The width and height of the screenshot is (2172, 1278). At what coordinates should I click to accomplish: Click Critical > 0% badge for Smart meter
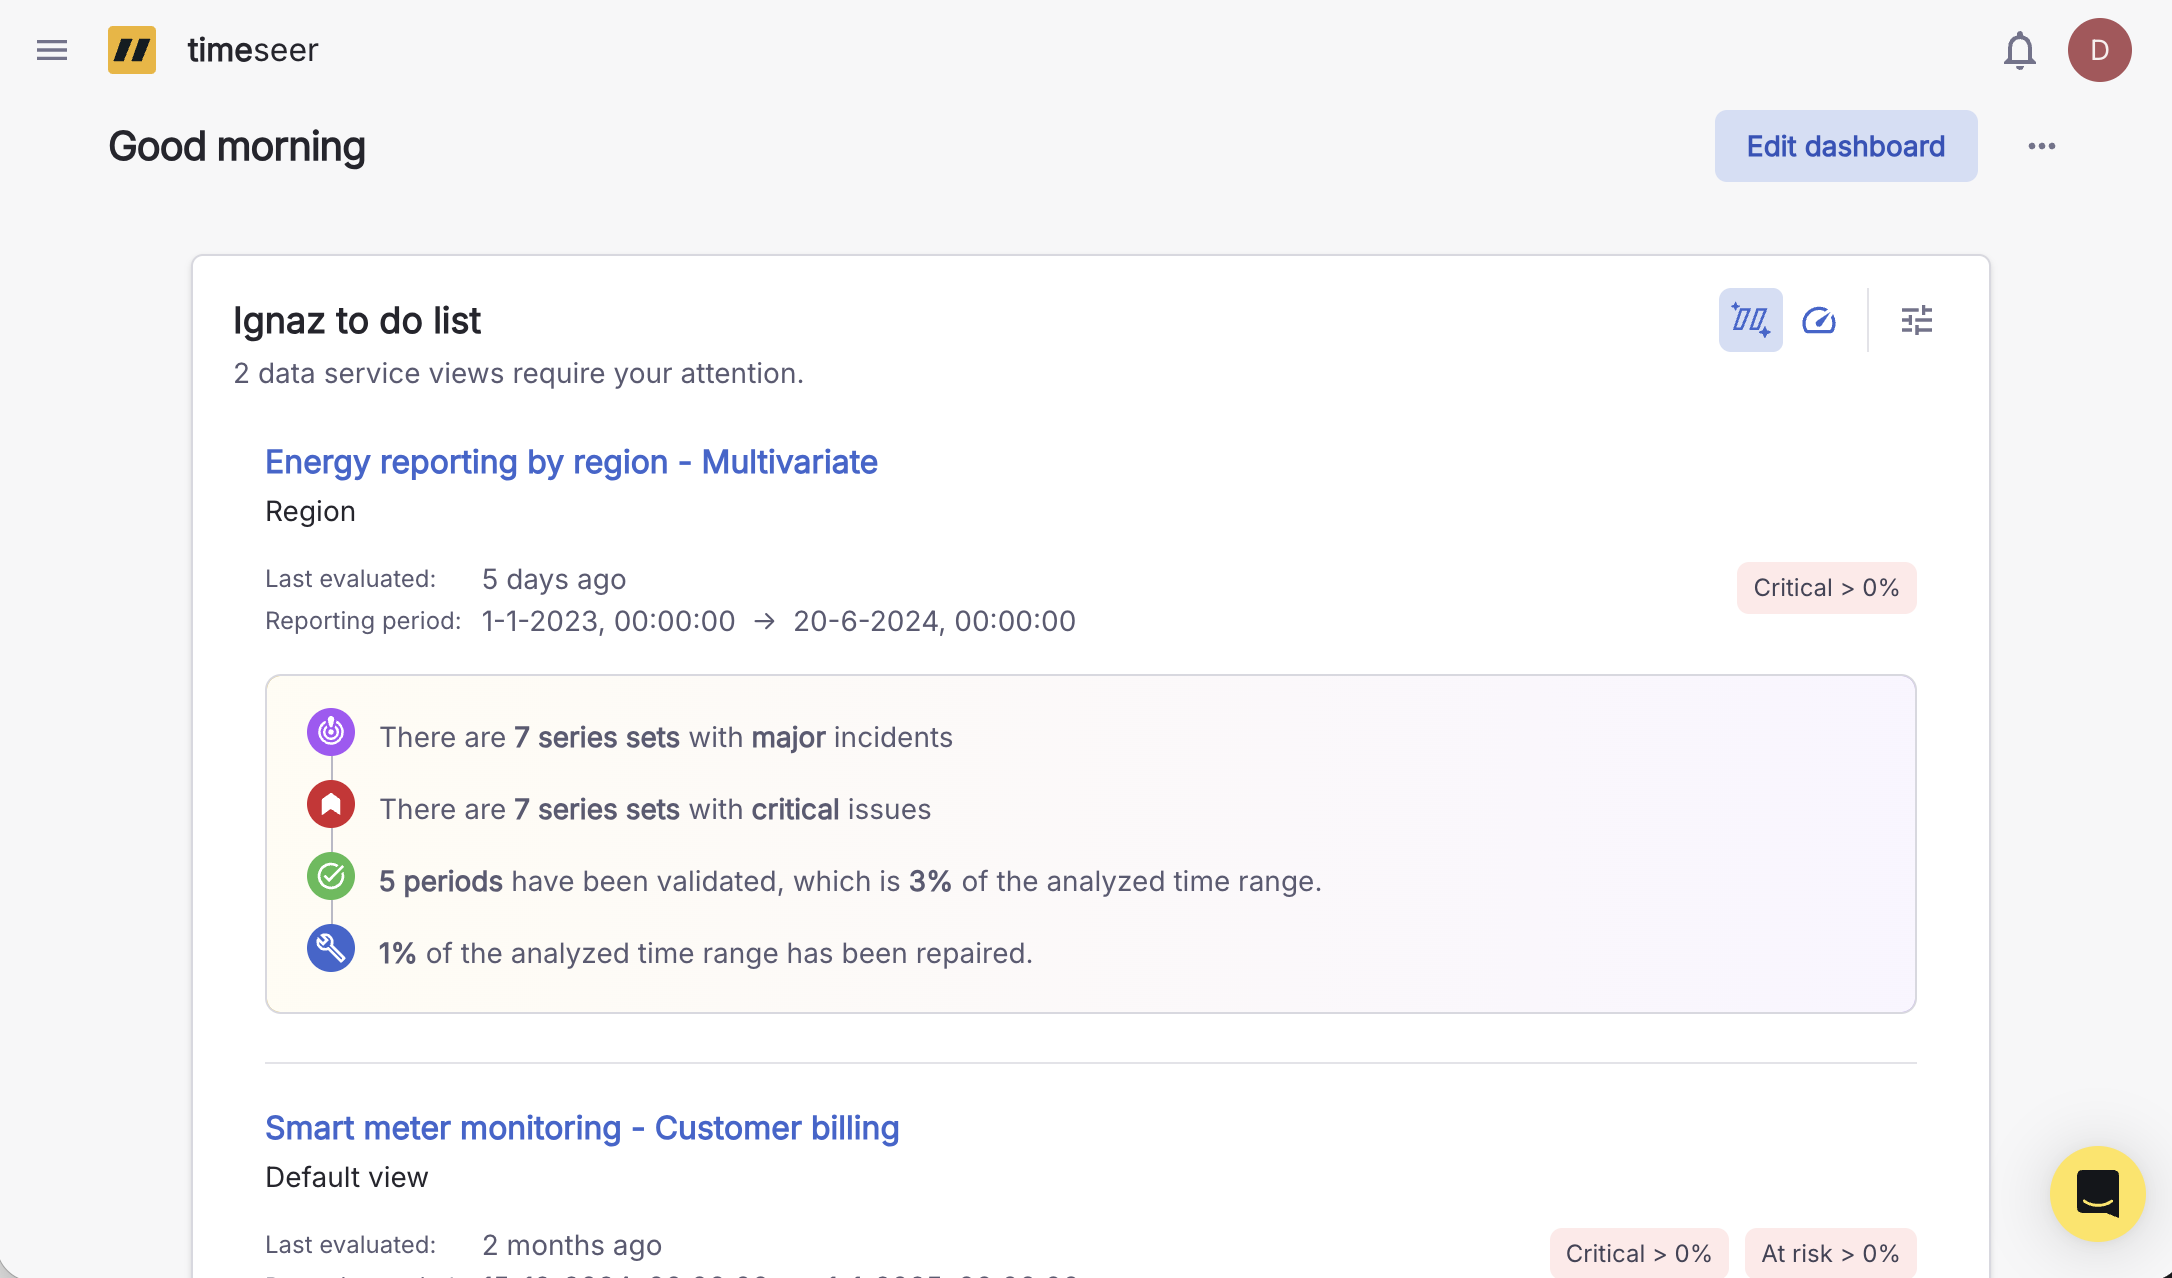click(1638, 1253)
